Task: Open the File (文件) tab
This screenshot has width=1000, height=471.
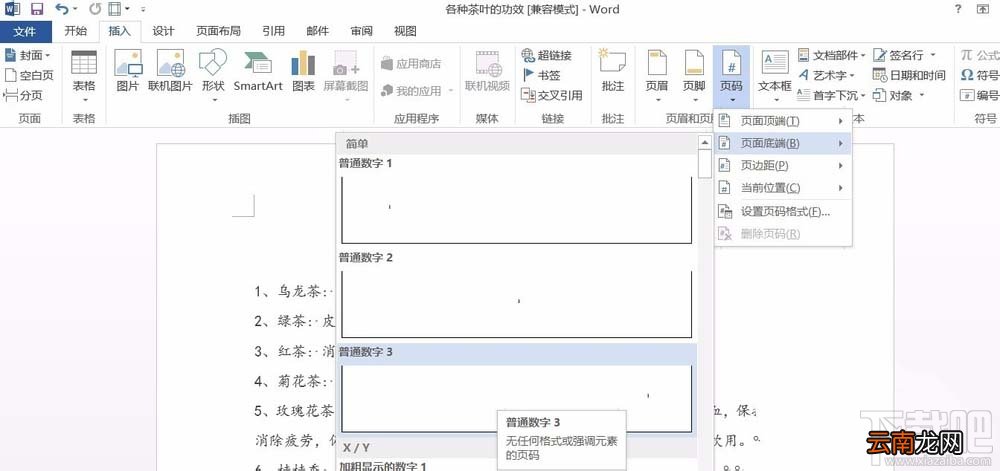Action: point(25,31)
